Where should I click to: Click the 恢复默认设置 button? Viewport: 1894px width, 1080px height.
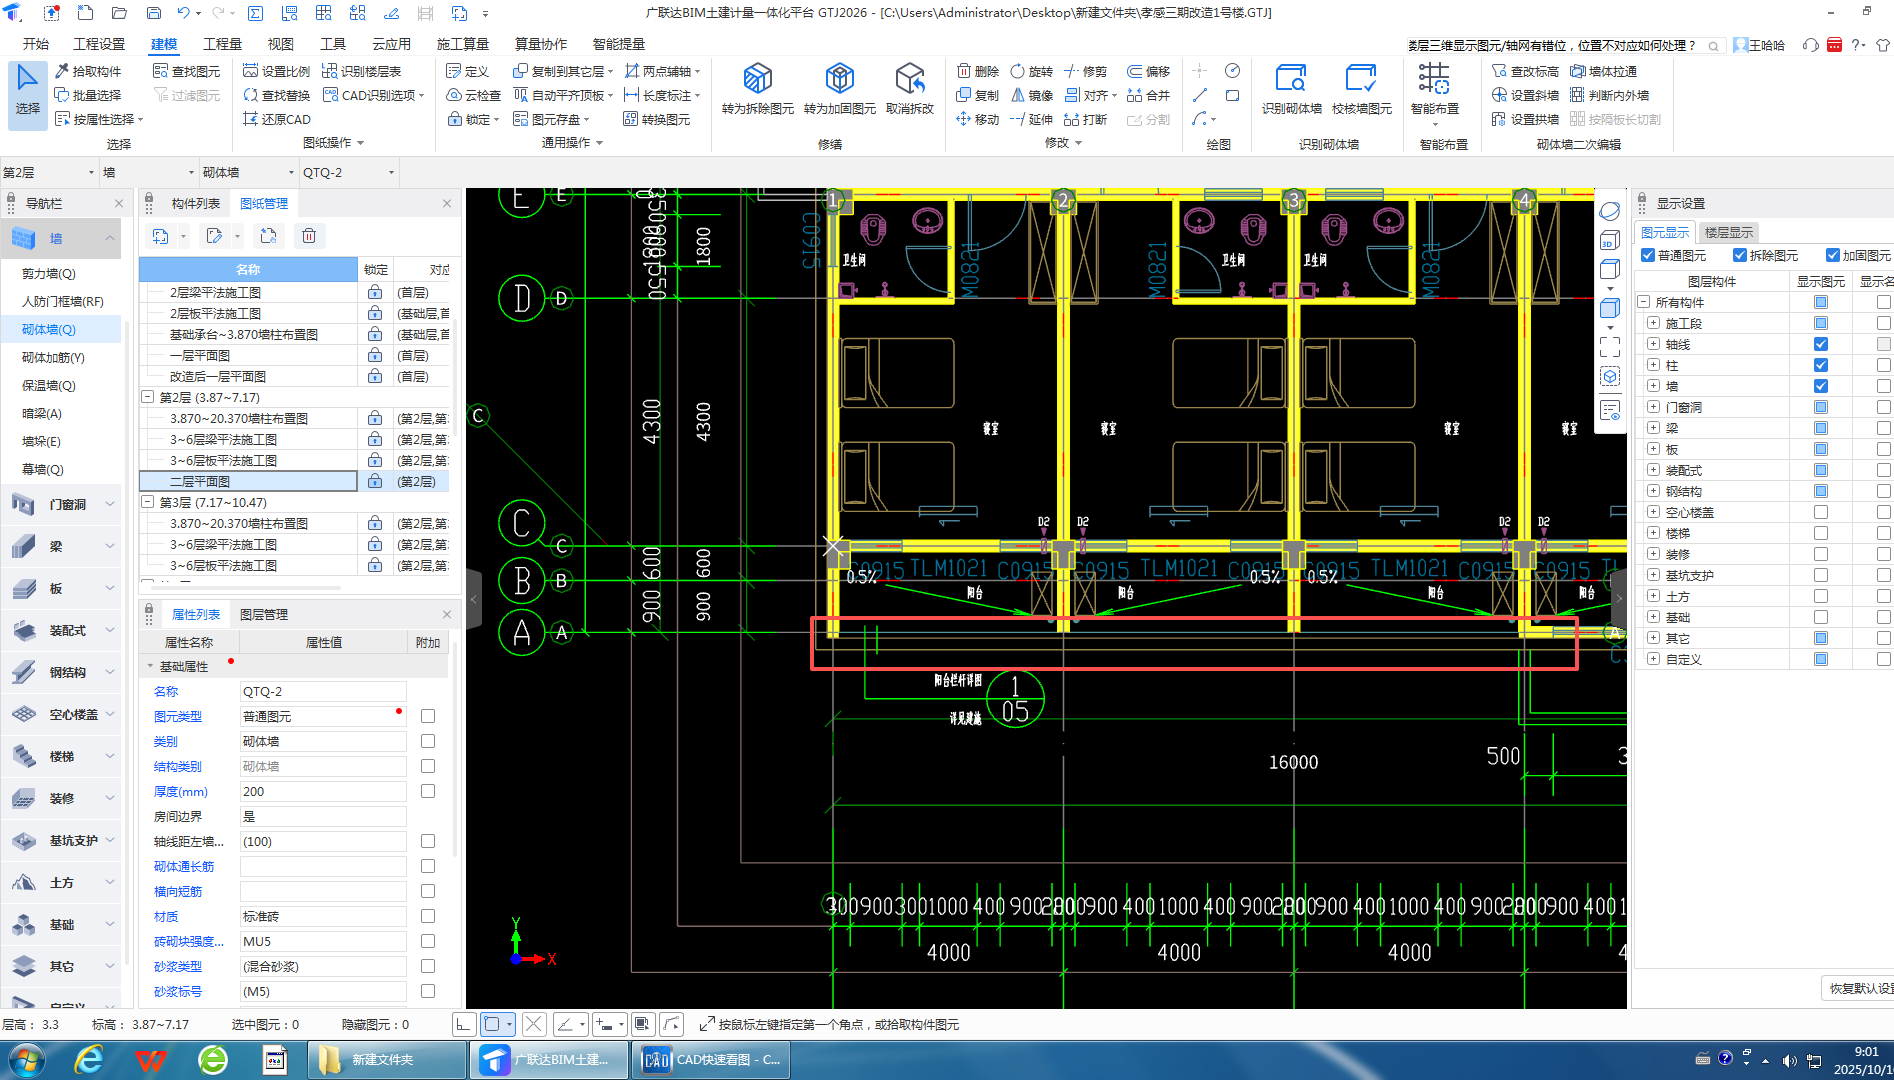[1860, 988]
